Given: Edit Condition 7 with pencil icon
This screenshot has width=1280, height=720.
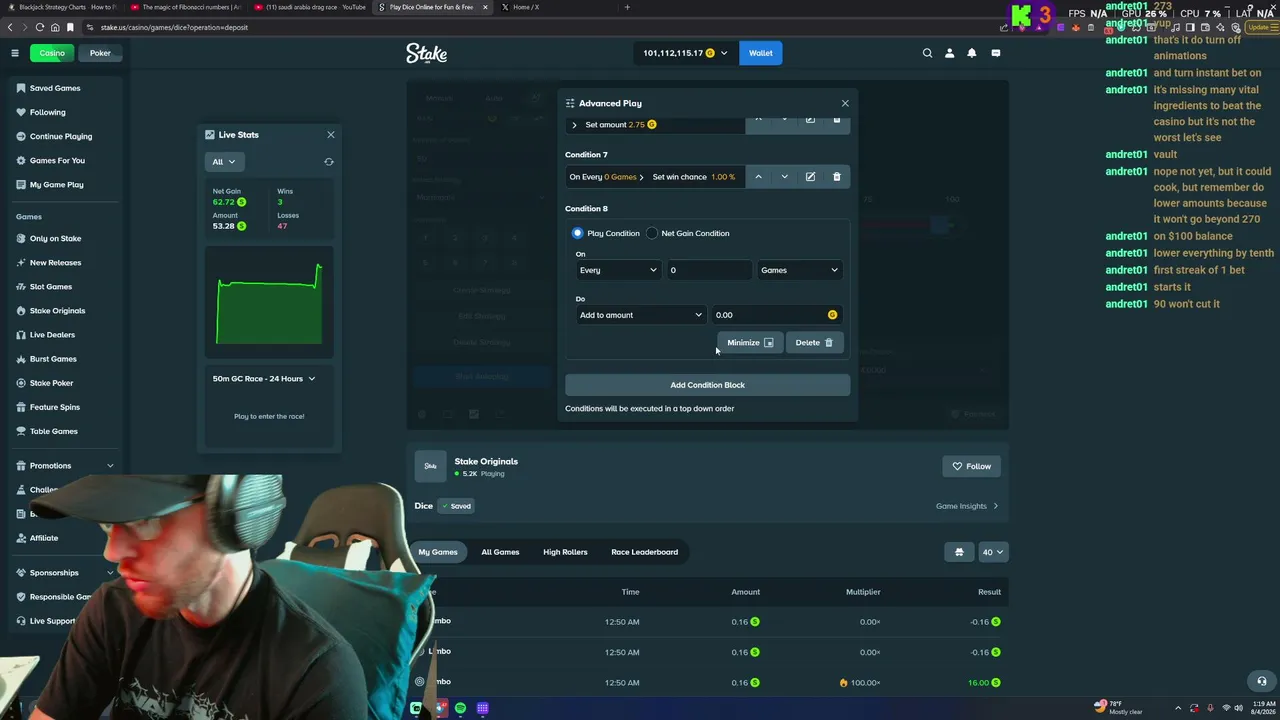Looking at the screenshot, I should click(810, 177).
